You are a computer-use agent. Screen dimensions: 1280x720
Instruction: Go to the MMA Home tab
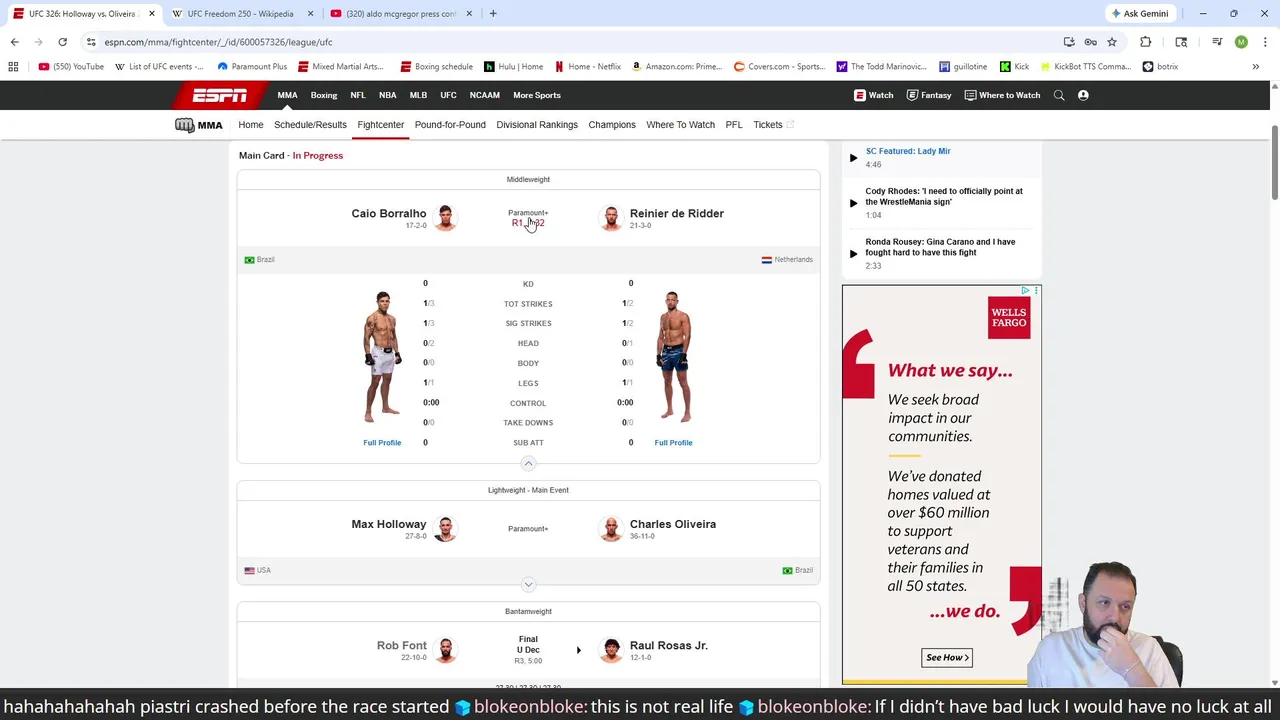[251, 125]
